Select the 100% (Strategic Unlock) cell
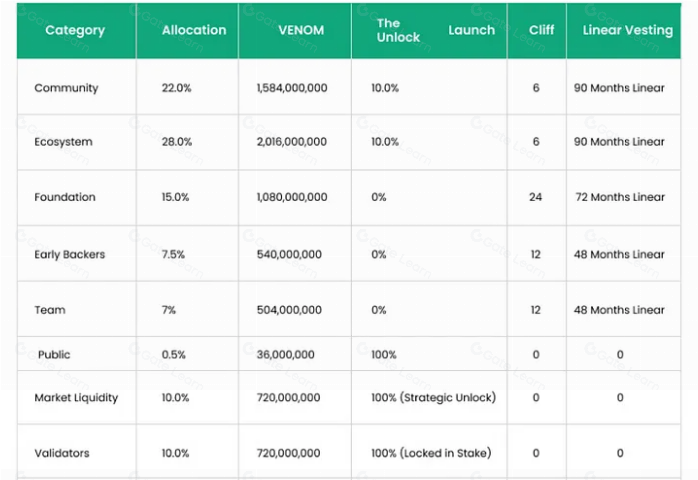The height and width of the screenshot is (480, 698). click(433, 397)
